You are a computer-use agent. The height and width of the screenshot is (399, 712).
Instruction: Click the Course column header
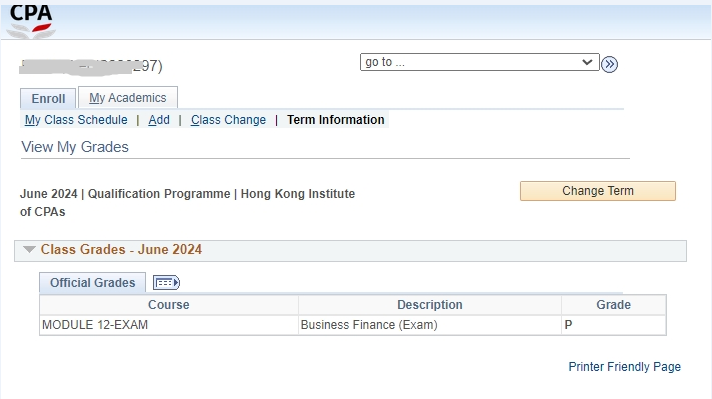pos(169,305)
